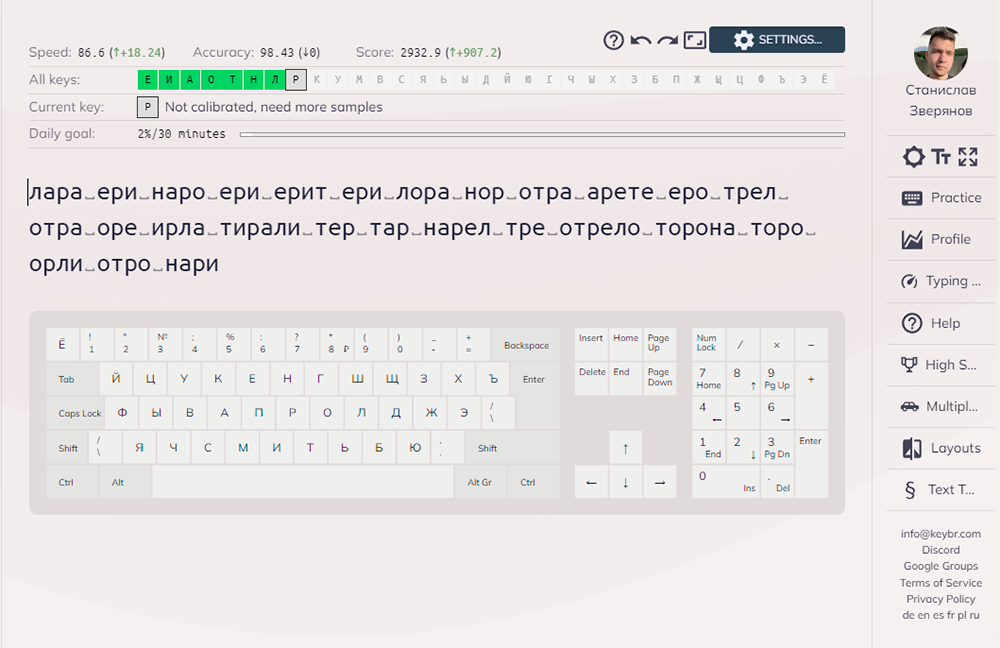This screenshot has height=648, width=1000.
Task: Click the Text Tools section-sign icon
Action: click(910, 490)
